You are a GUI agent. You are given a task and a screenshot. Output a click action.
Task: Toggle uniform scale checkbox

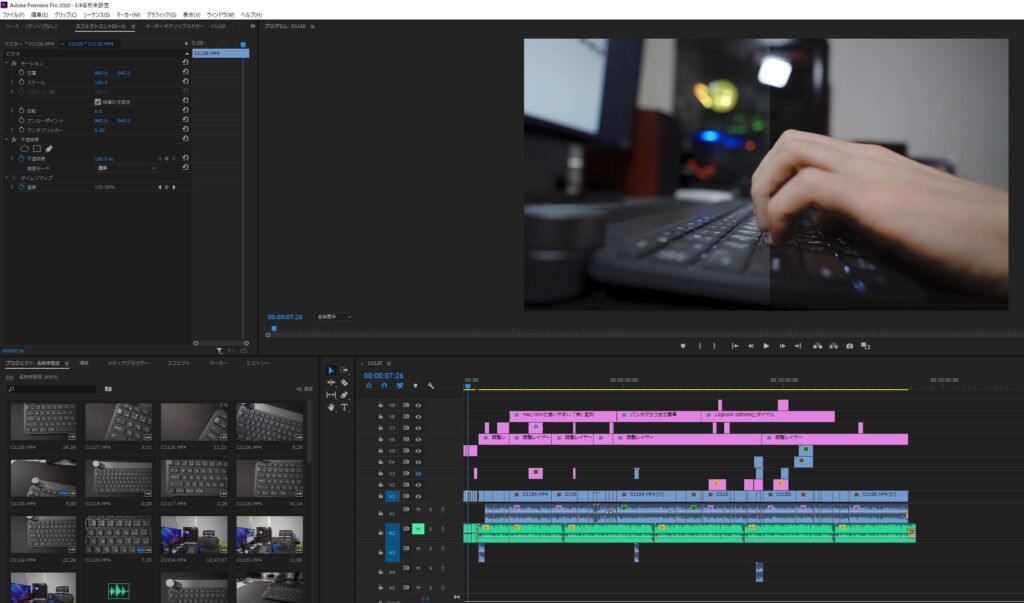coord(97,102)
